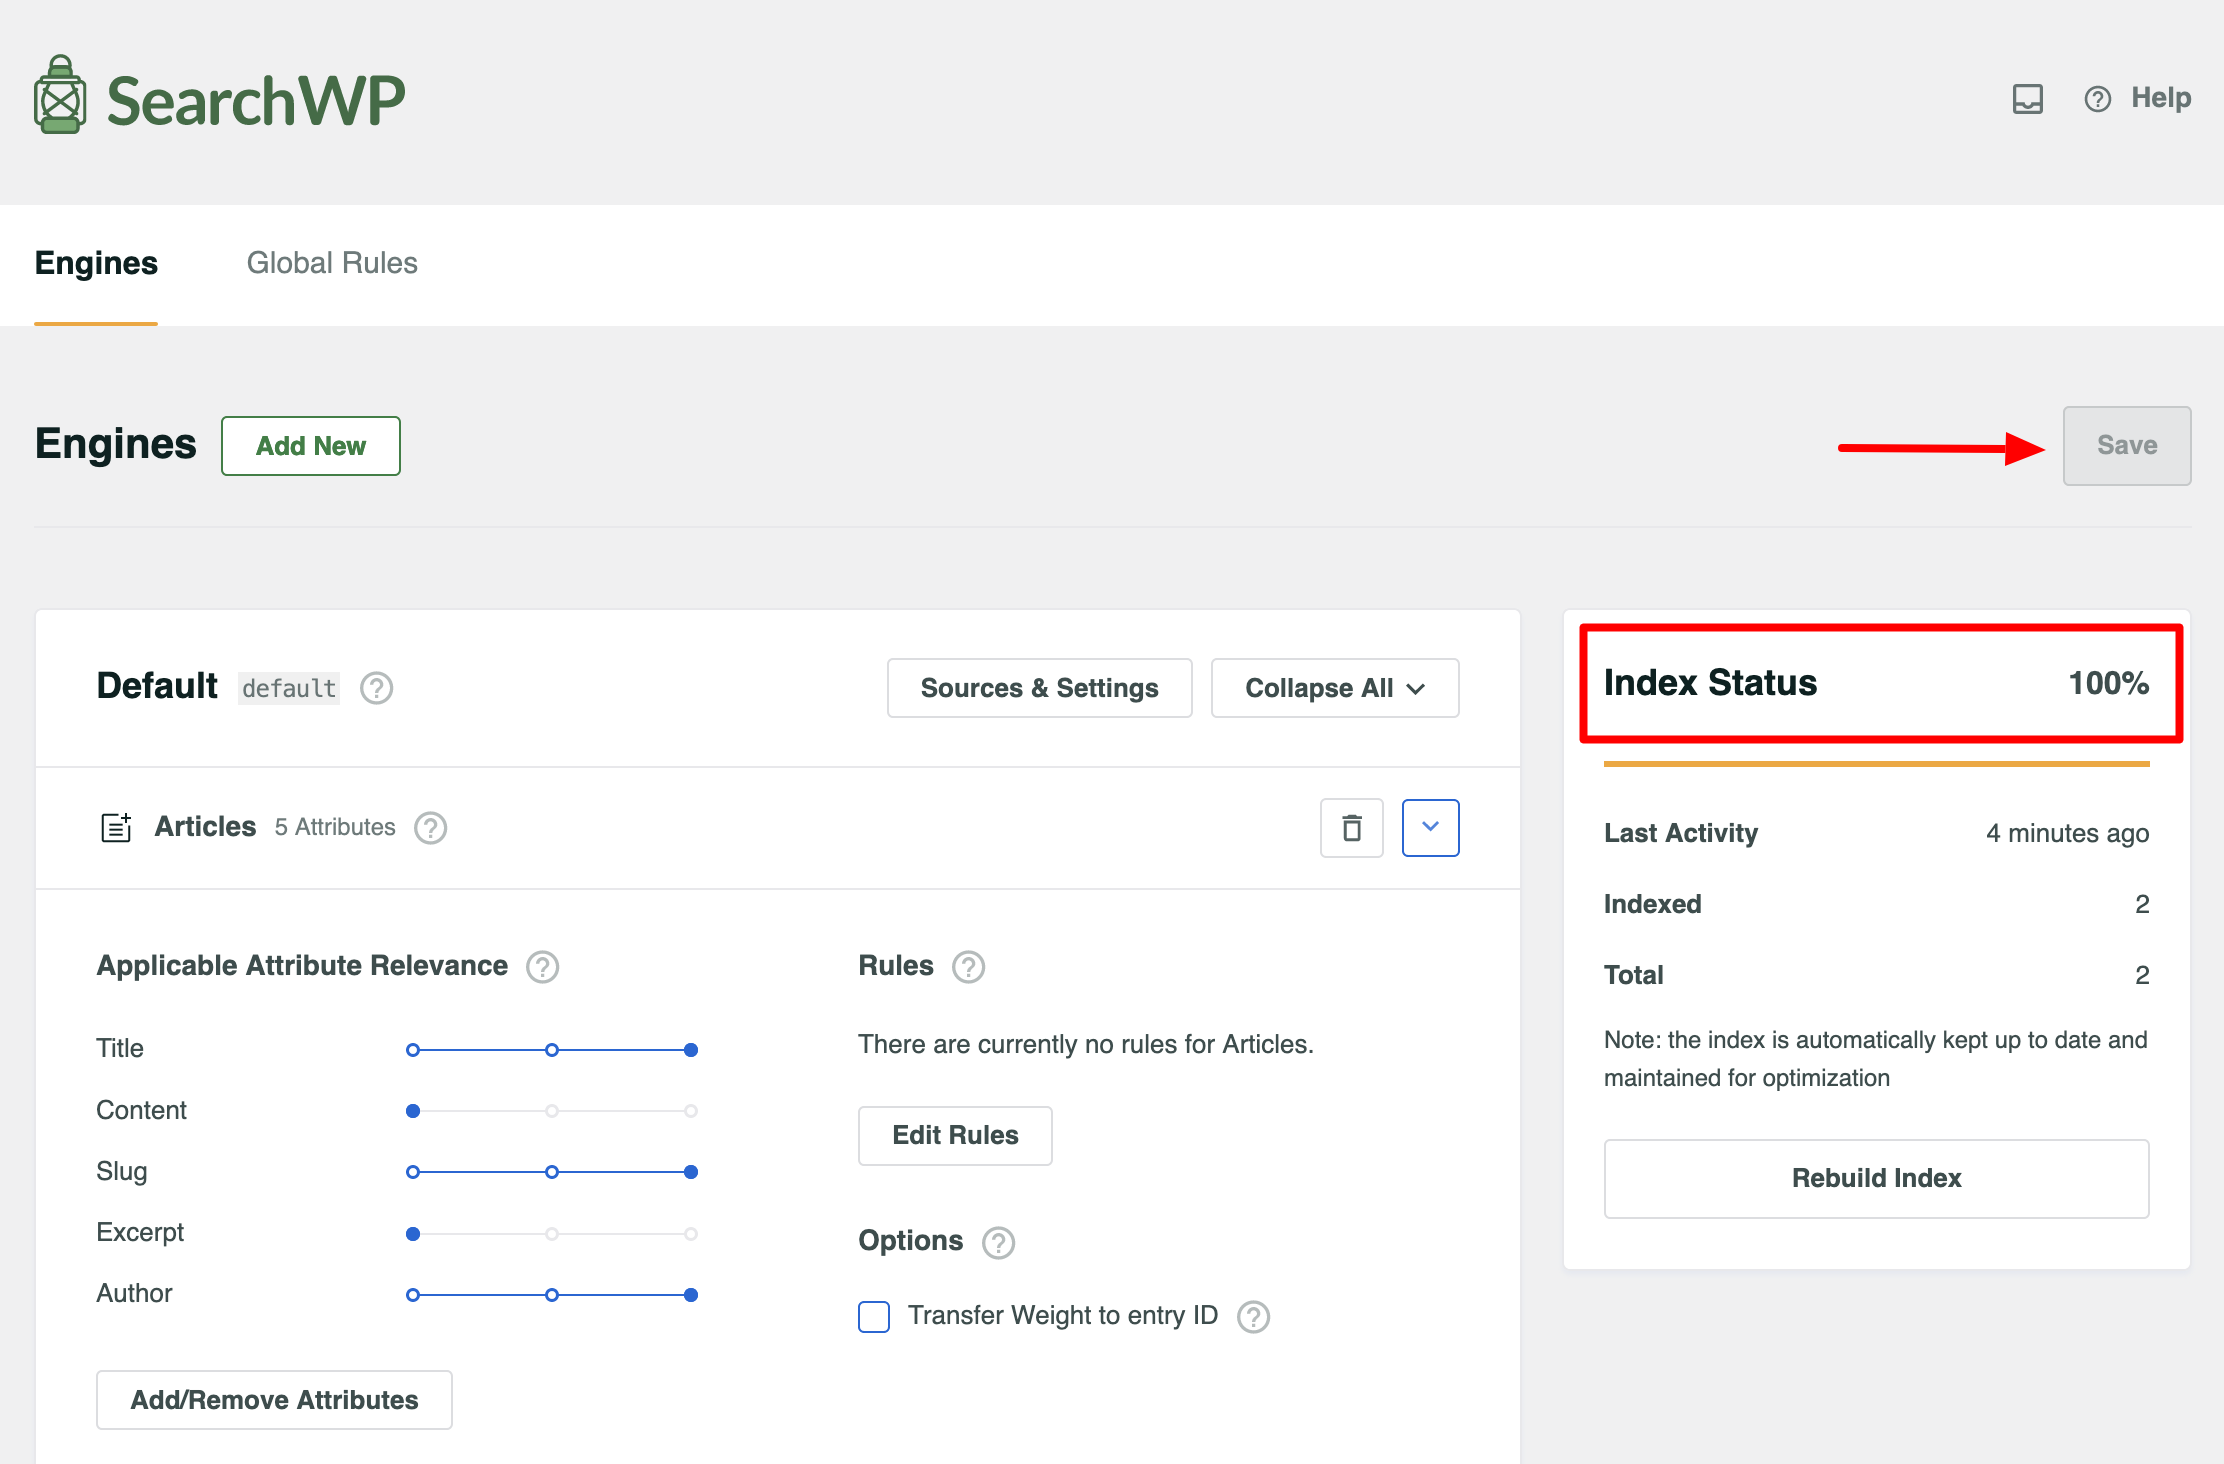Screen dimensions: 2224x1464
Task: Enable Transfer Weight to entry ID checkbox
Action: pyautogui.click(x=874, y=1316)
